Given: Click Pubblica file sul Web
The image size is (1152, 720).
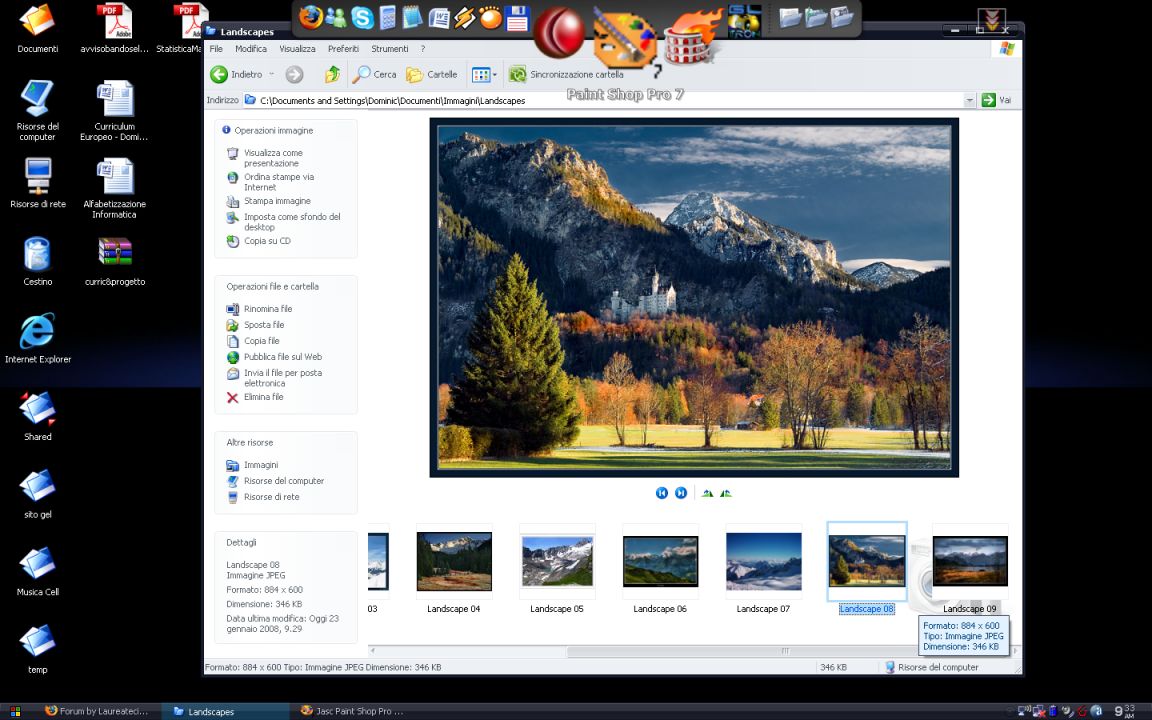Looking at the screenshot, I should [283, 357].
